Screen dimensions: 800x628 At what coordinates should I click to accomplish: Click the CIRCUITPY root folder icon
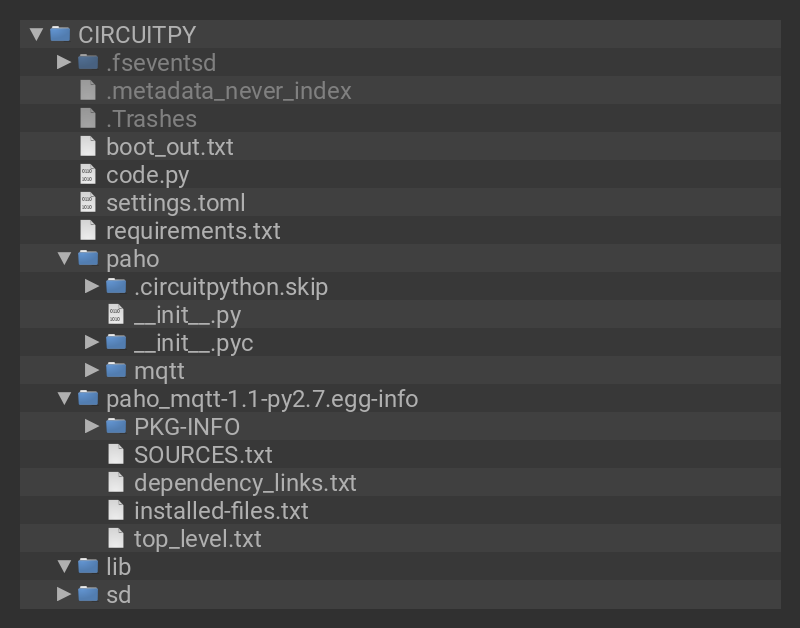60,34
